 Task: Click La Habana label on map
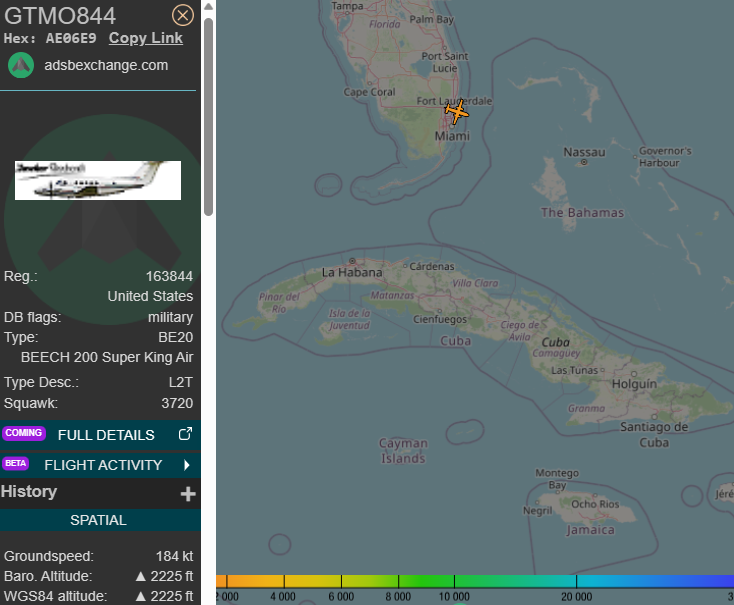click(x=352, y=273)
